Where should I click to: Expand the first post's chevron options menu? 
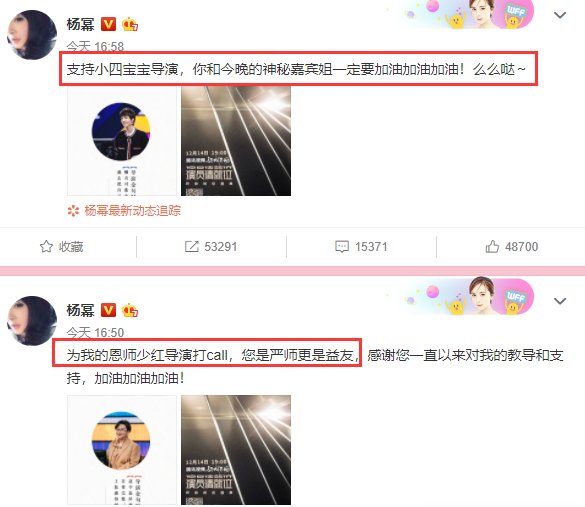tap(560, 15)
